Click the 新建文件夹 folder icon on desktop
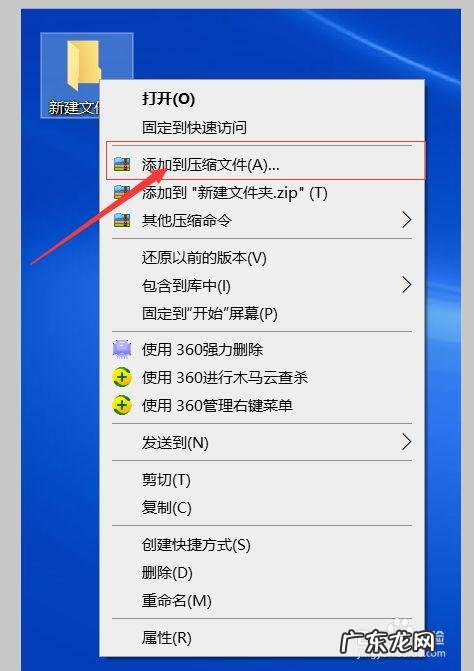This screenshot has width=474, height=671. coord(84,65)
